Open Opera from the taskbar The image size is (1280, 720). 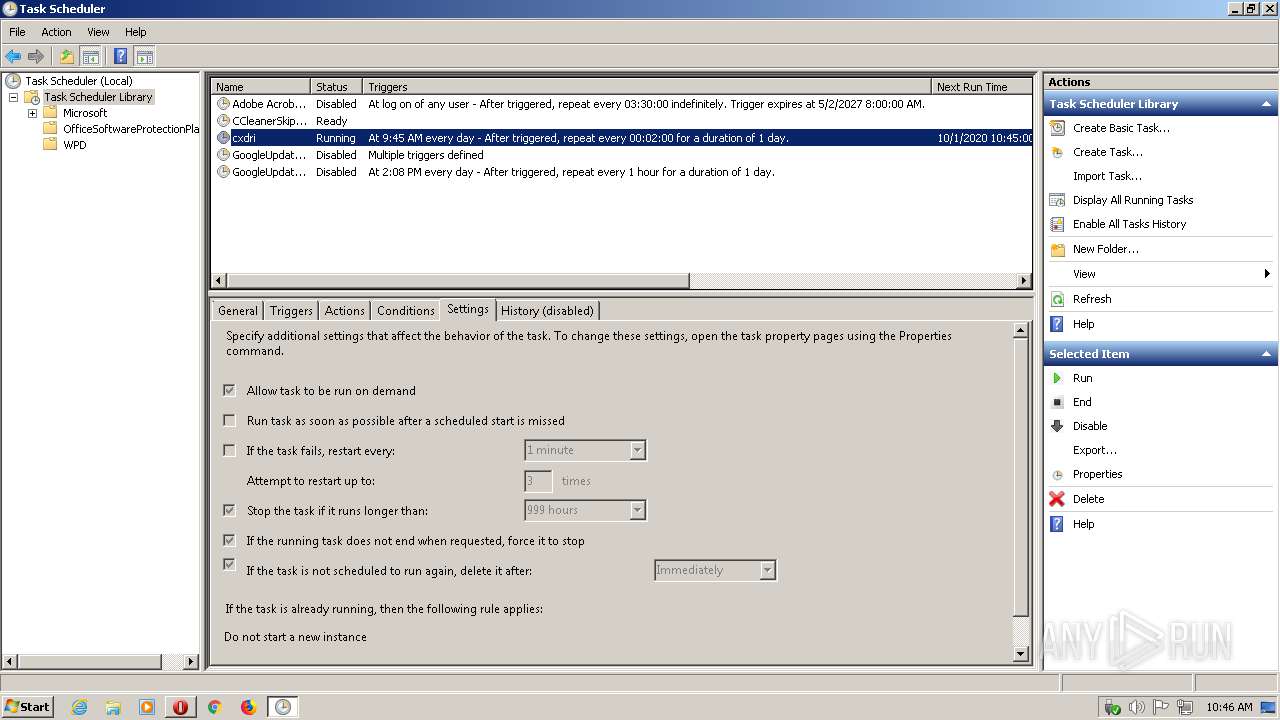coord(181,707)
